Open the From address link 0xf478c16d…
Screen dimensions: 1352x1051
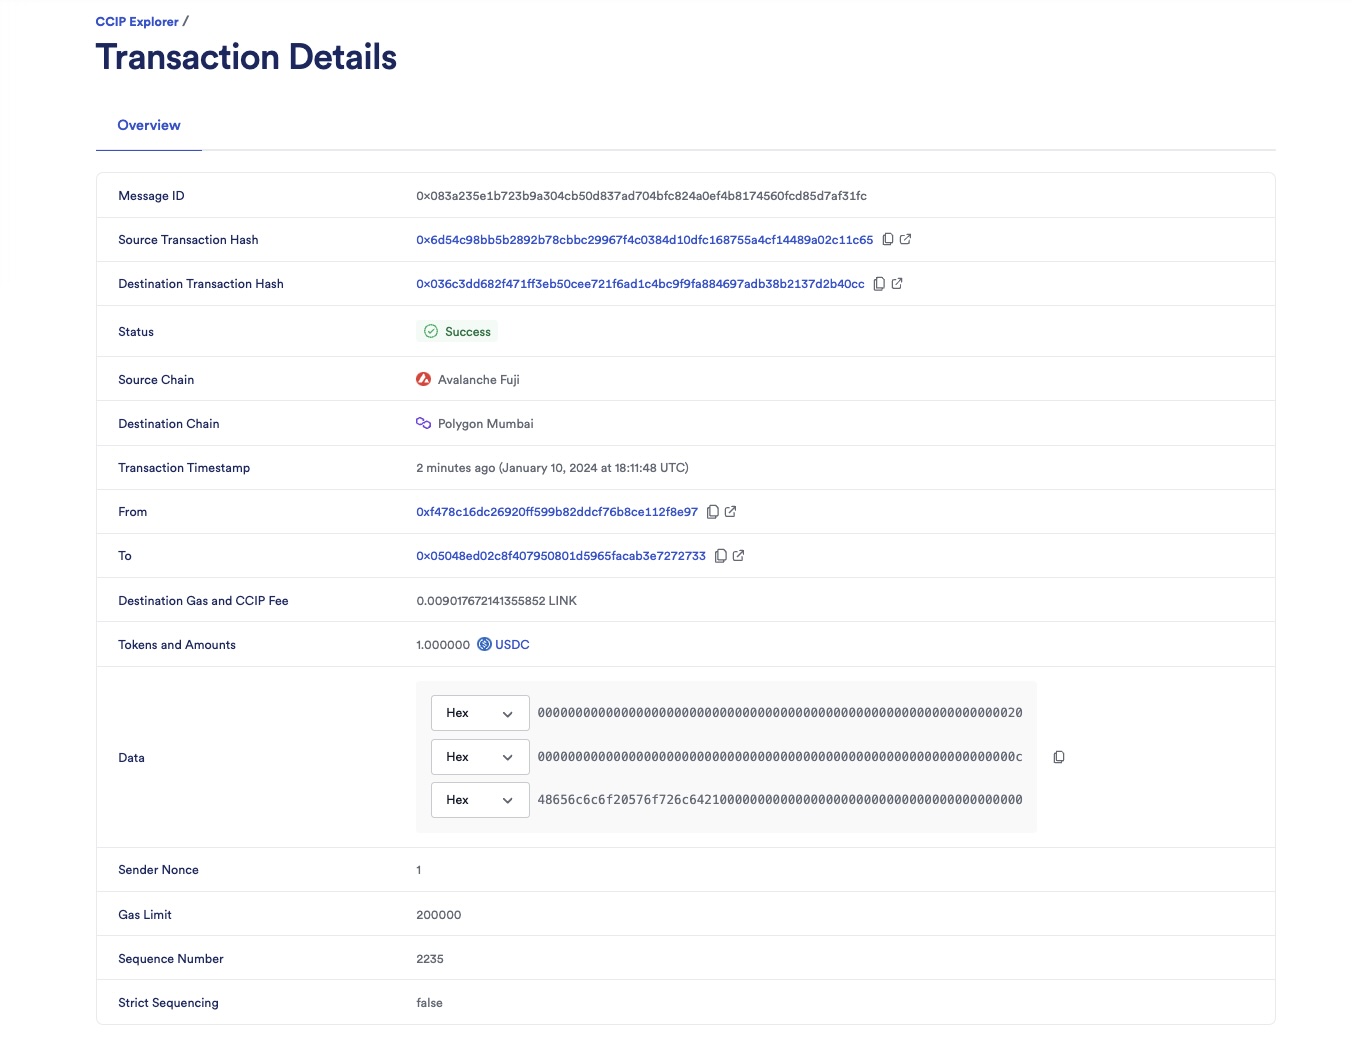pyautogui.click(x=557, y=512)
